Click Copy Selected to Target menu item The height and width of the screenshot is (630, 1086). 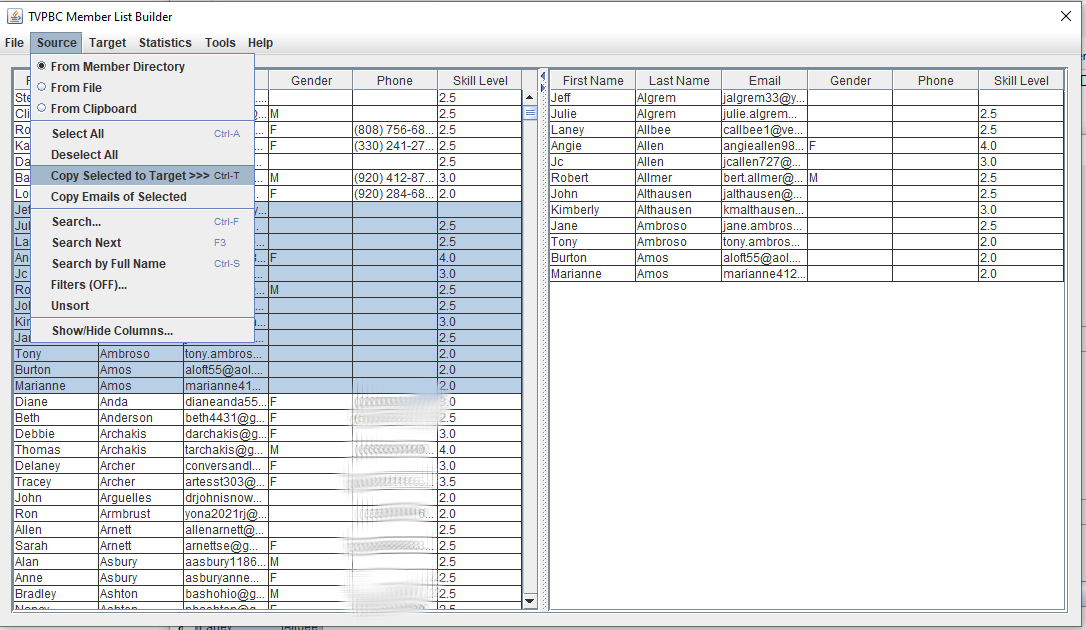(x=130, y=176)
